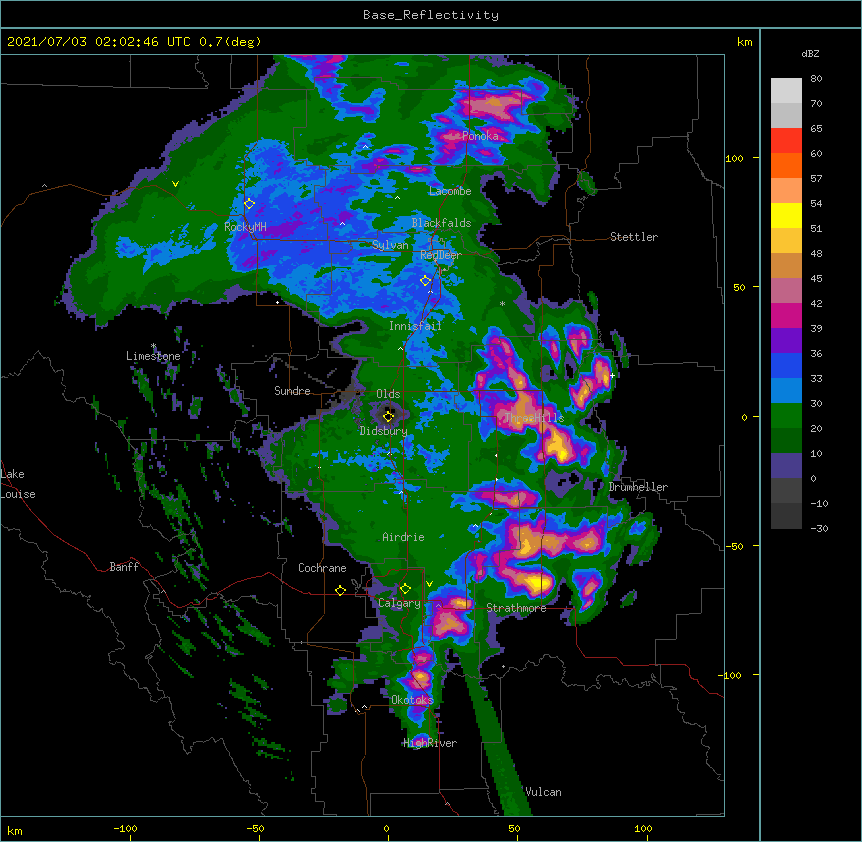Click the Innisfail city label
The height and width of the screenshot is (842, 862).
coord(415,326)
